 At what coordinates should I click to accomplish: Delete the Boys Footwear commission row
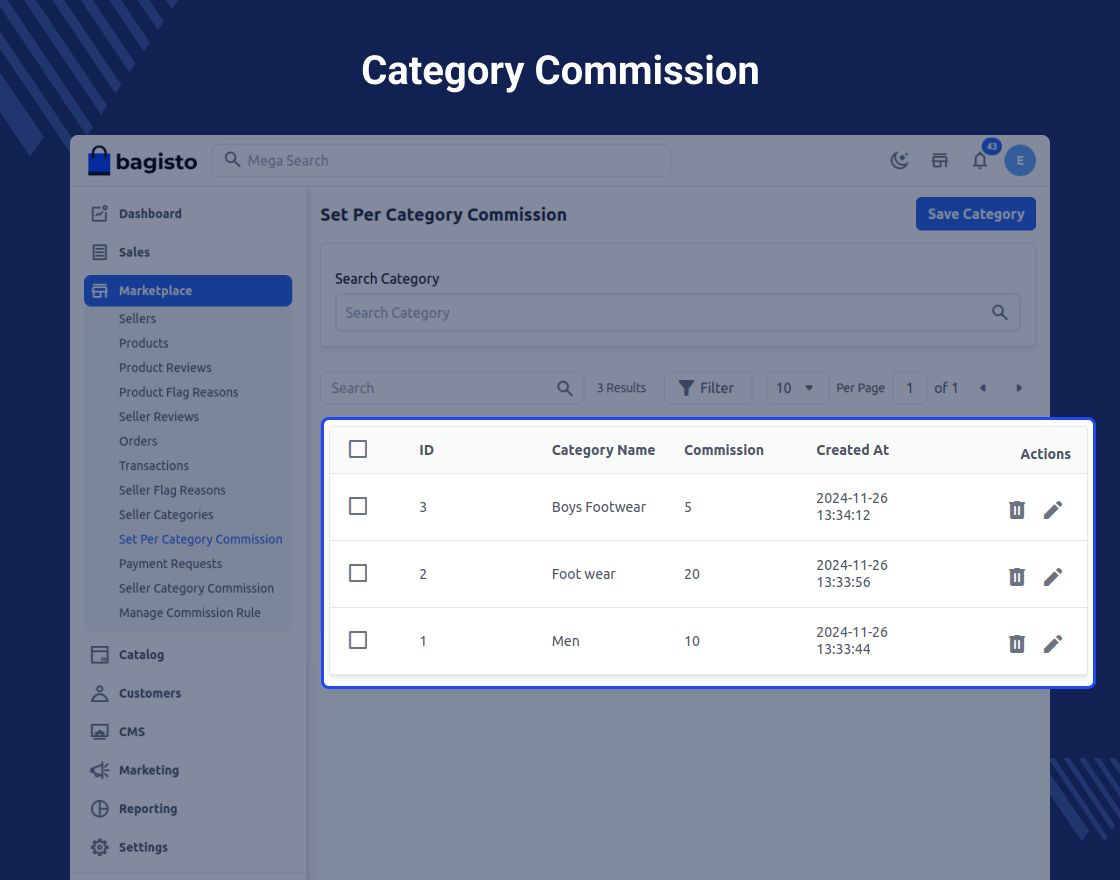coord(1016,509)
